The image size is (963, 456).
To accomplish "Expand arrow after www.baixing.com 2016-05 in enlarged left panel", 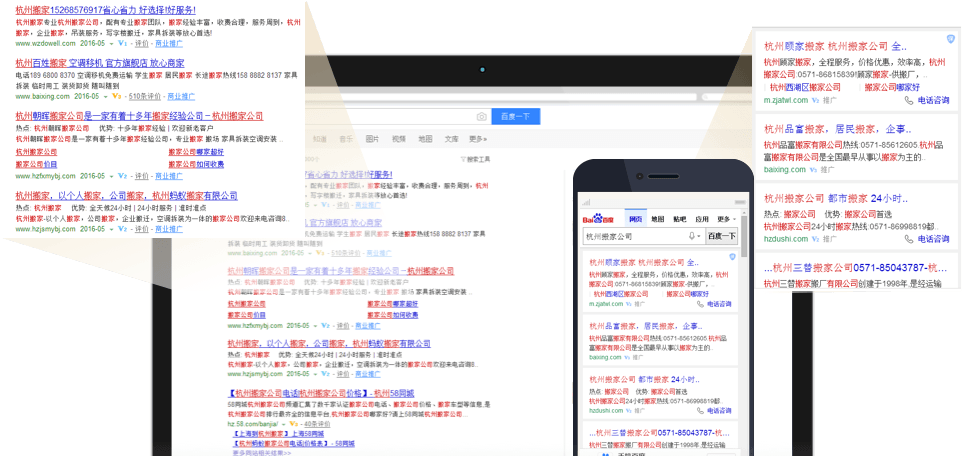I will click(x=106, y=97).
